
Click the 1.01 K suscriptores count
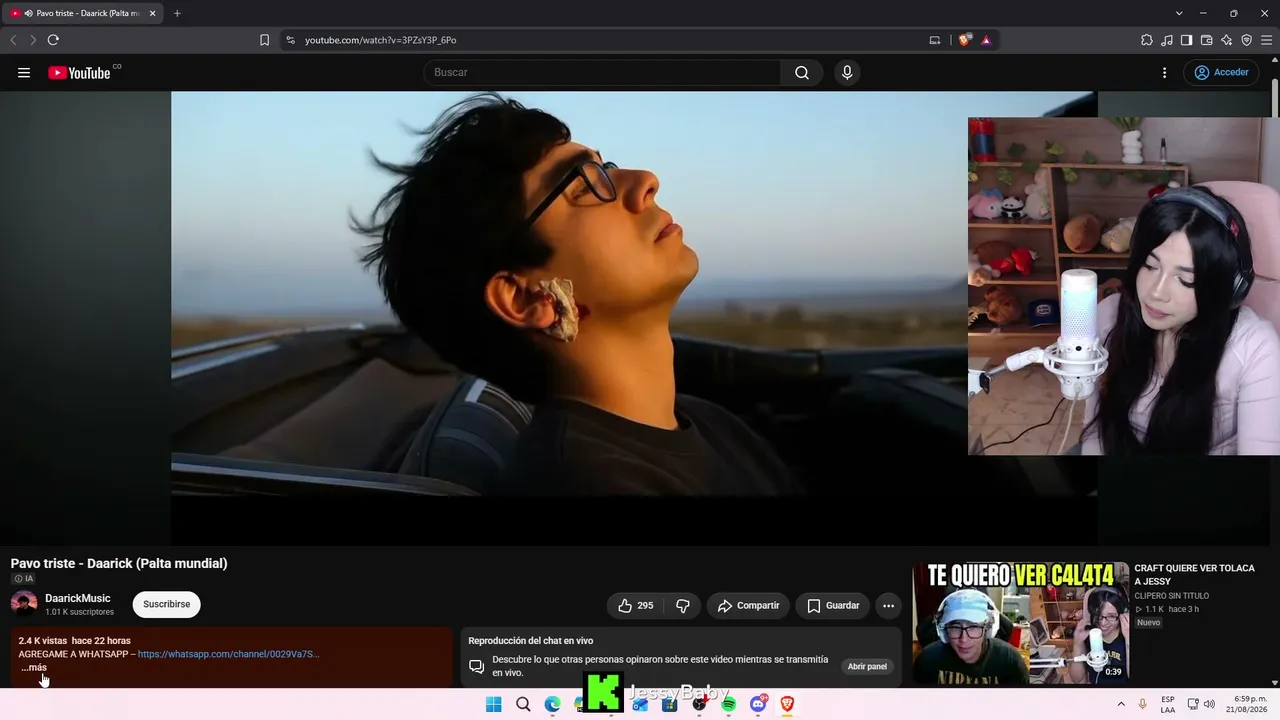point(79,612)
